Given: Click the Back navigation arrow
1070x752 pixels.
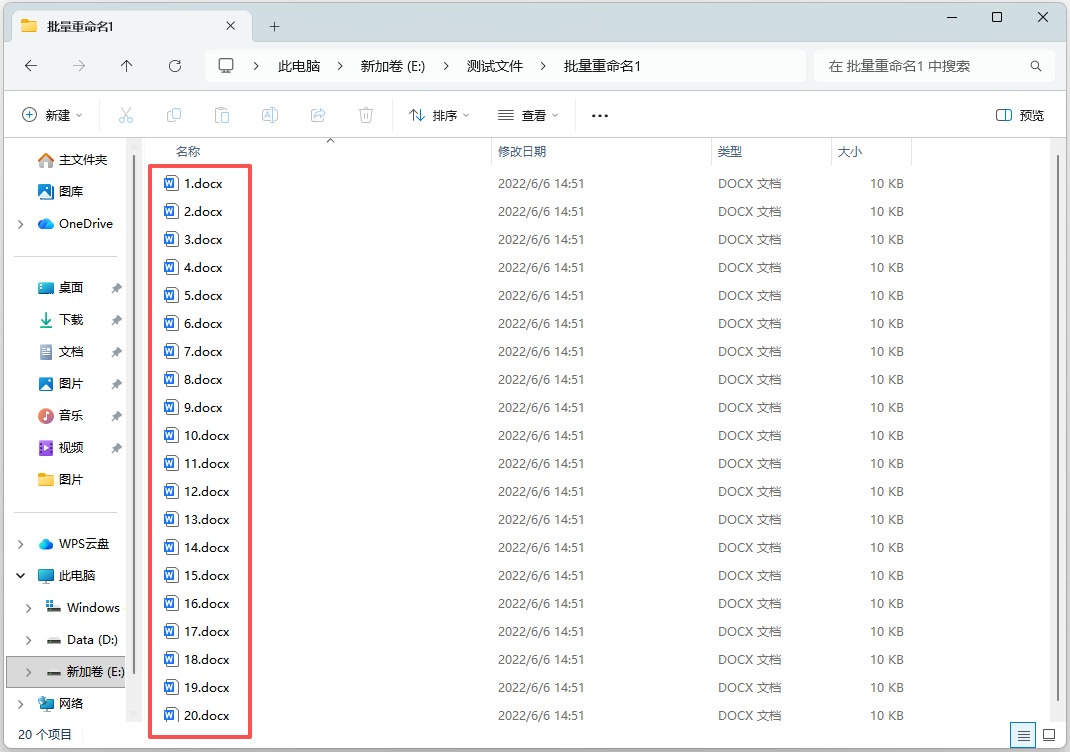Looking at the screenshot, I should click(x=31, y=66).
